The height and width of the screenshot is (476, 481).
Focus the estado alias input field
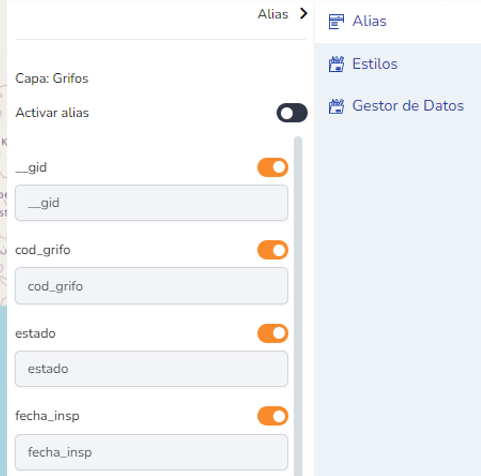(151, 369)
